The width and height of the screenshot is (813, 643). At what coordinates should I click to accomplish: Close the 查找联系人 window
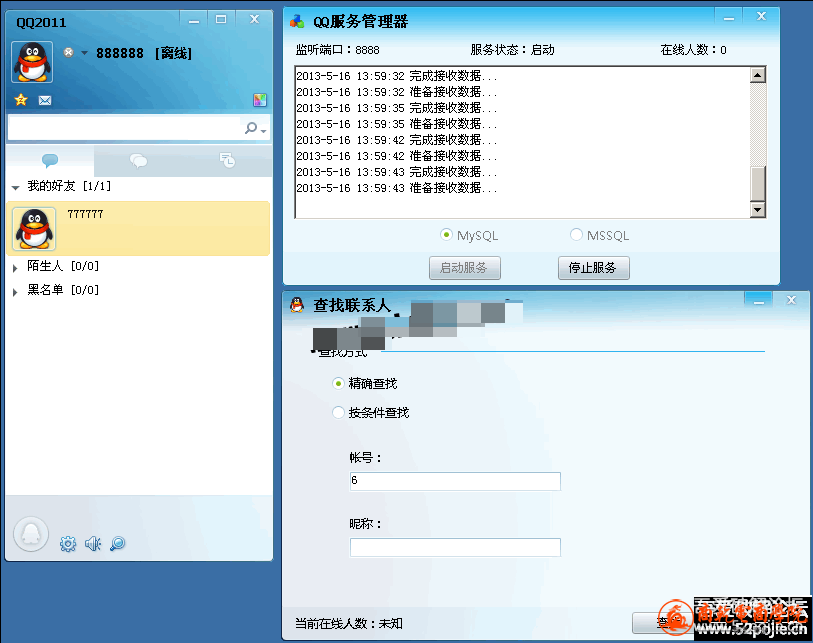(791, 300)
